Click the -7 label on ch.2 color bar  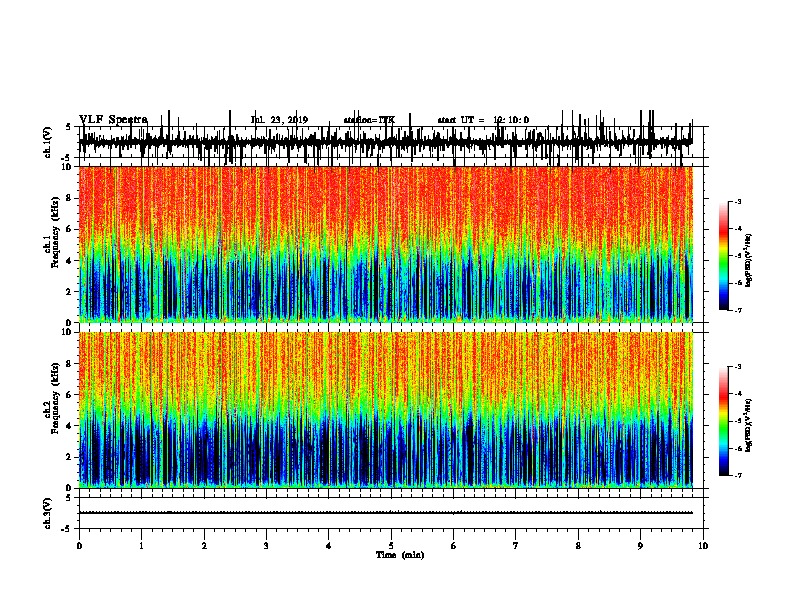(x=738, y=475)
